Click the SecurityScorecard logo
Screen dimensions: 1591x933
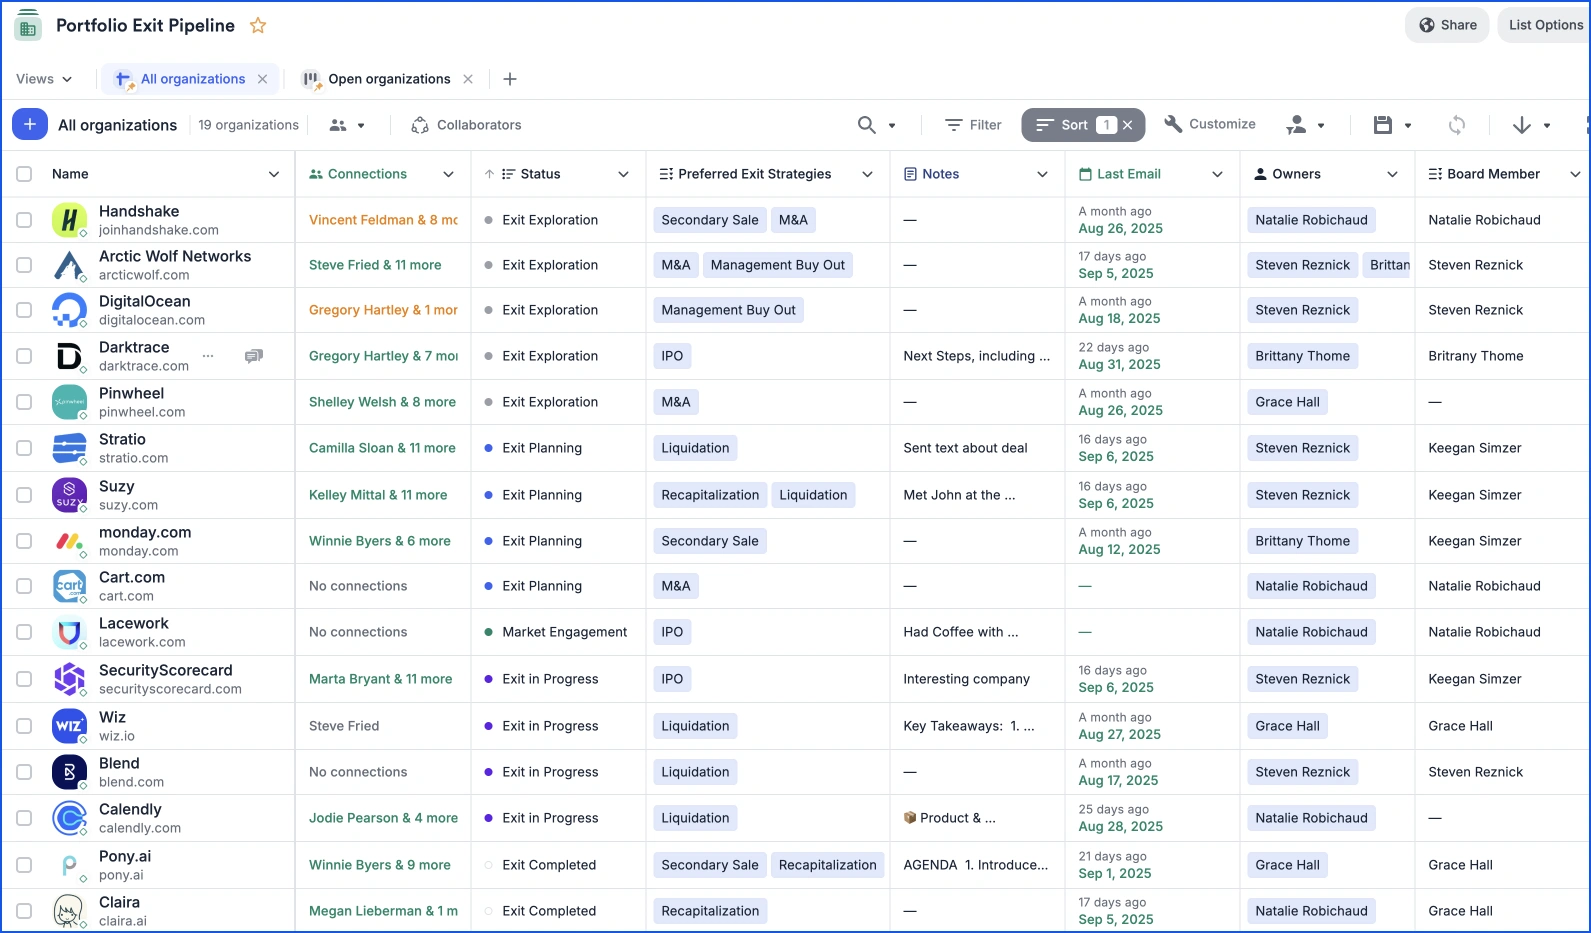[x=69, y=679]
